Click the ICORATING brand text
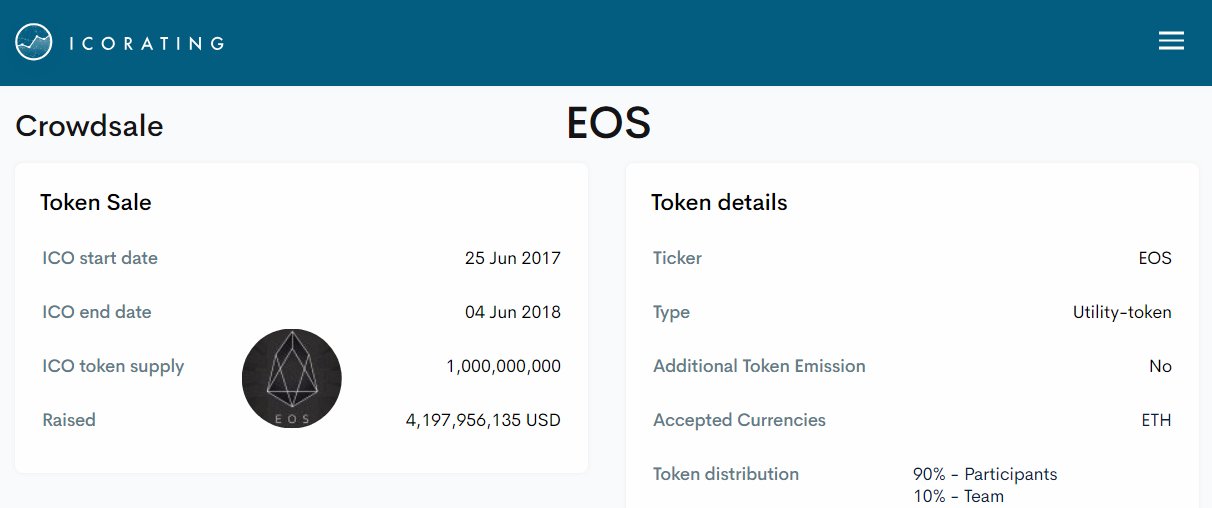This screenshot has width=1212, height=508. tap(146, 43)
